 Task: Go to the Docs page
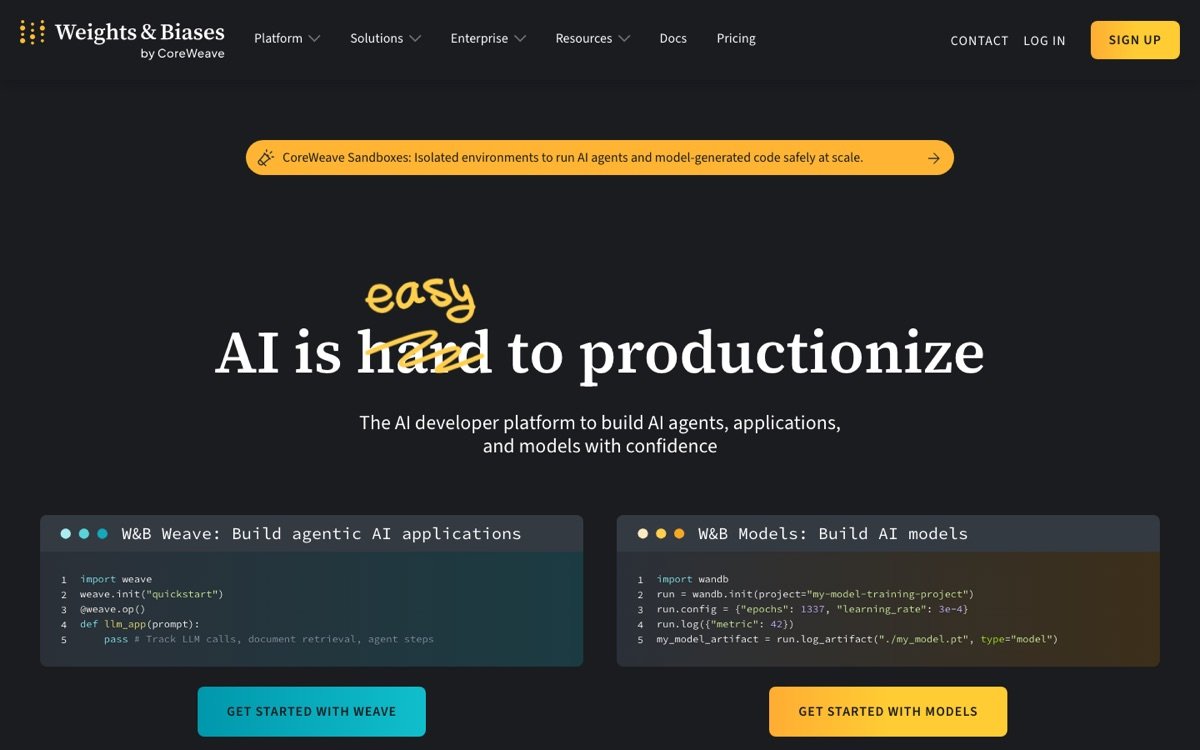(x=673, y=38)
